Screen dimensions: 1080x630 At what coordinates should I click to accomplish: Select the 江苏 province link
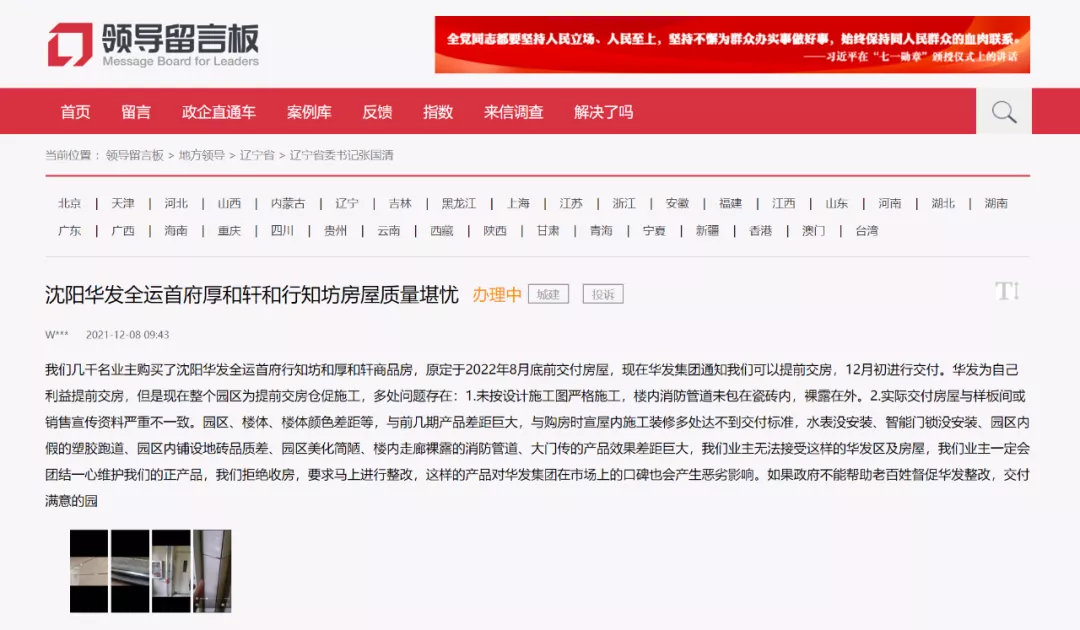tap(571, 203)
